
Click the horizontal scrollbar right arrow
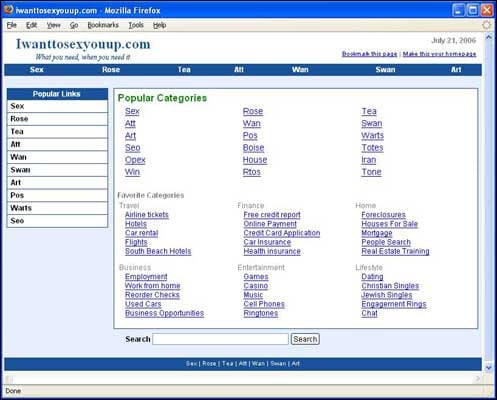tap(478, 378)
